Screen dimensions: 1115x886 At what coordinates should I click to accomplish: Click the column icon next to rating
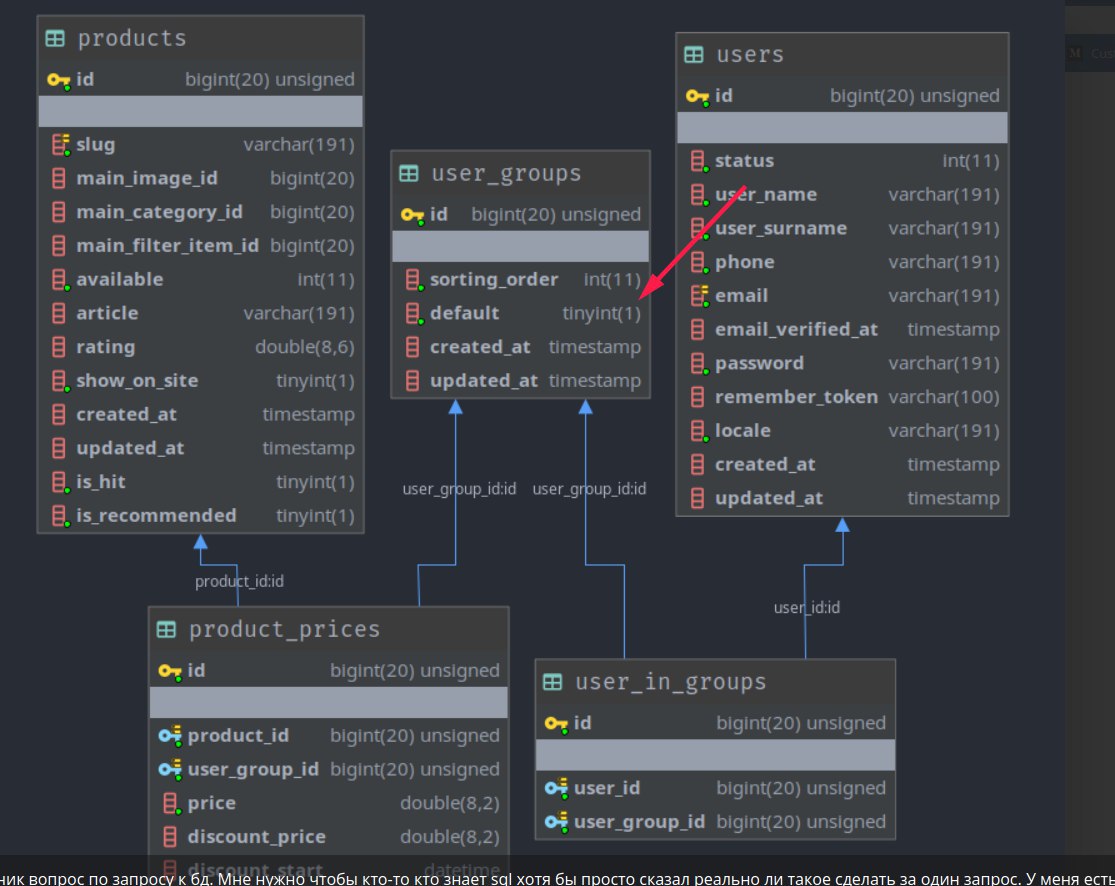click(x=59, y=347)
